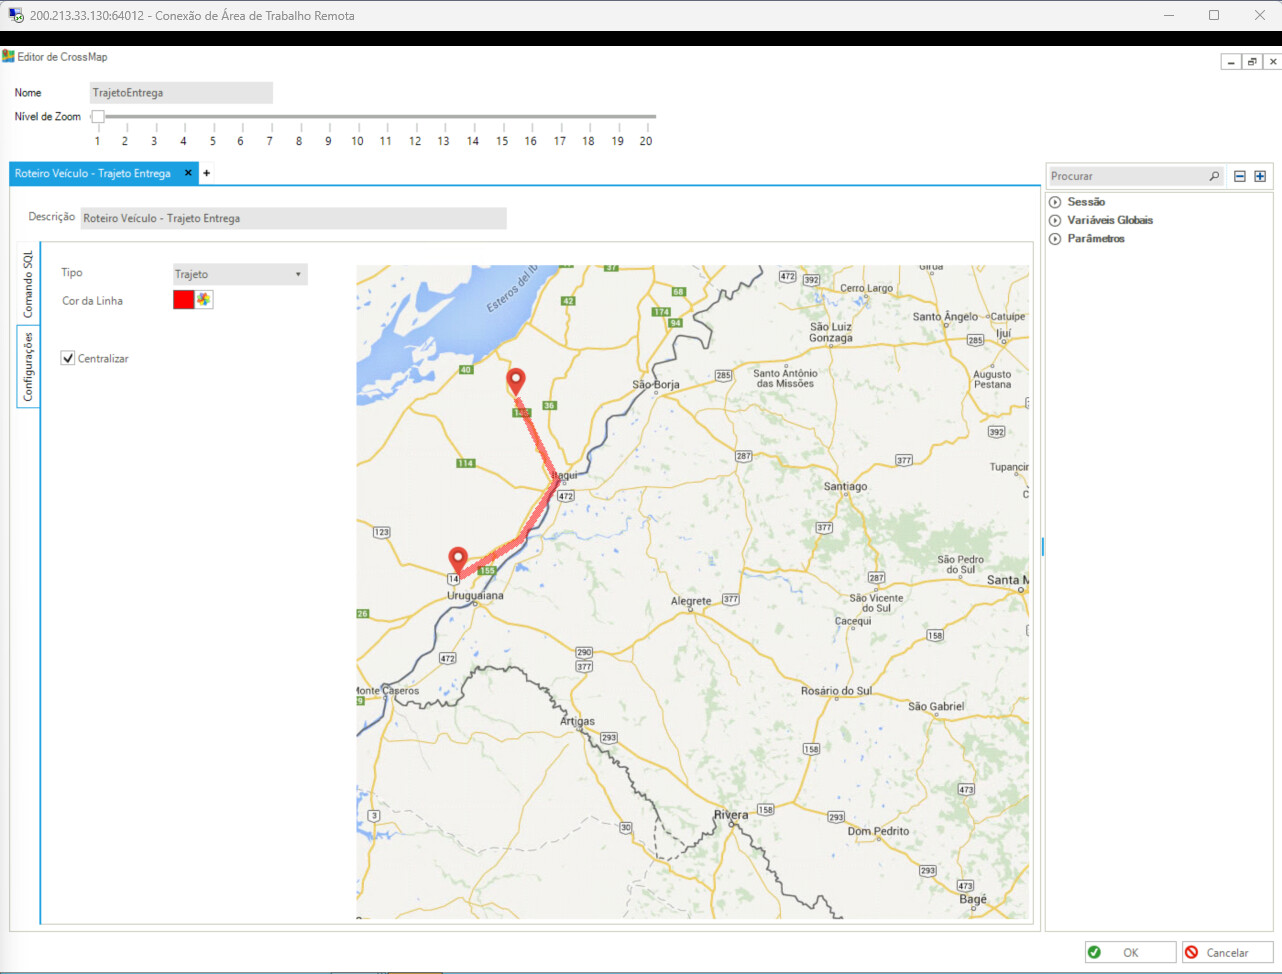Click the Nível de Zoom slider handle
The image size is (1282, 974).
pos(98,117)
